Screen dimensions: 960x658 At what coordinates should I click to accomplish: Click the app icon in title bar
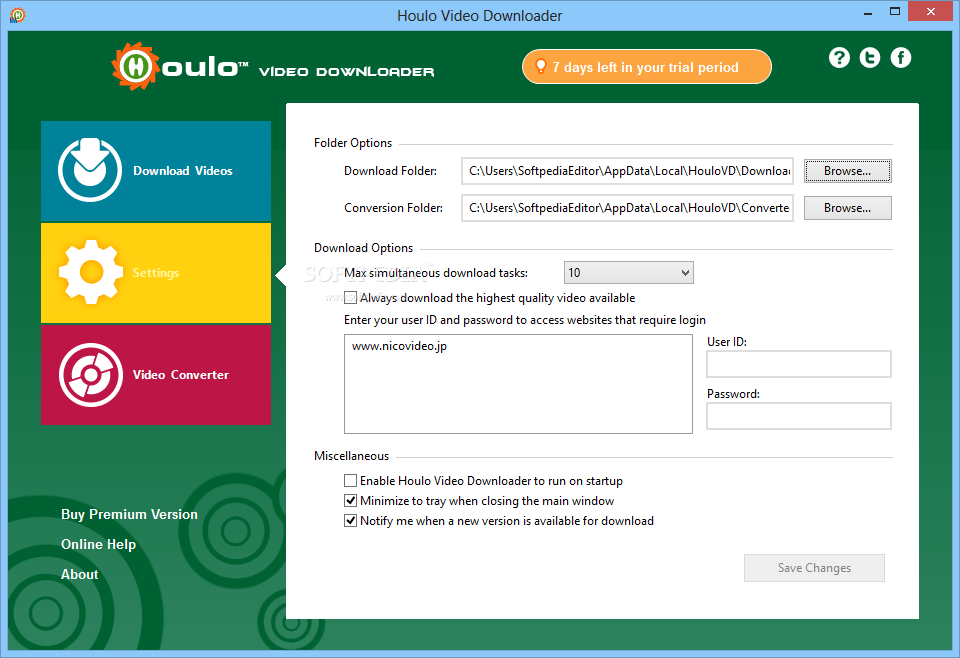[x=18, y=15]
